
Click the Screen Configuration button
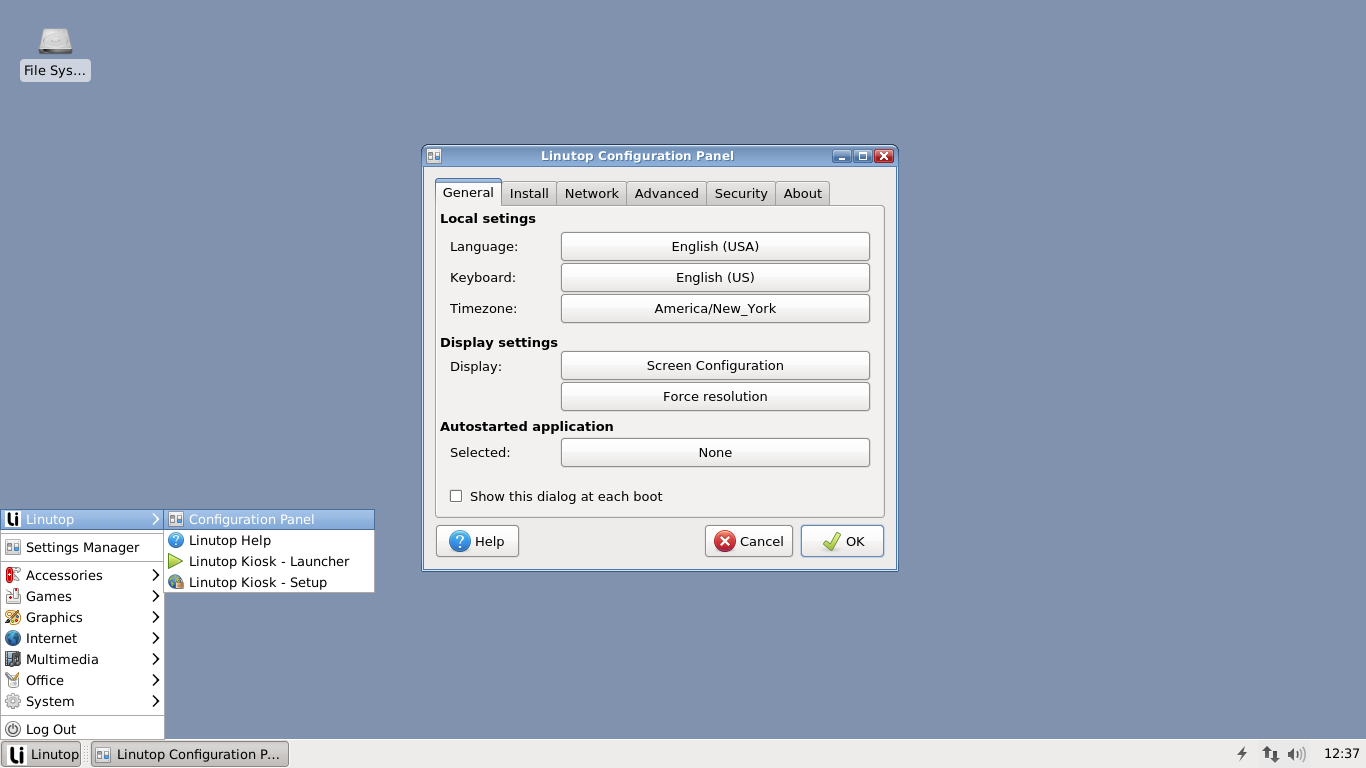click(715, 365)
